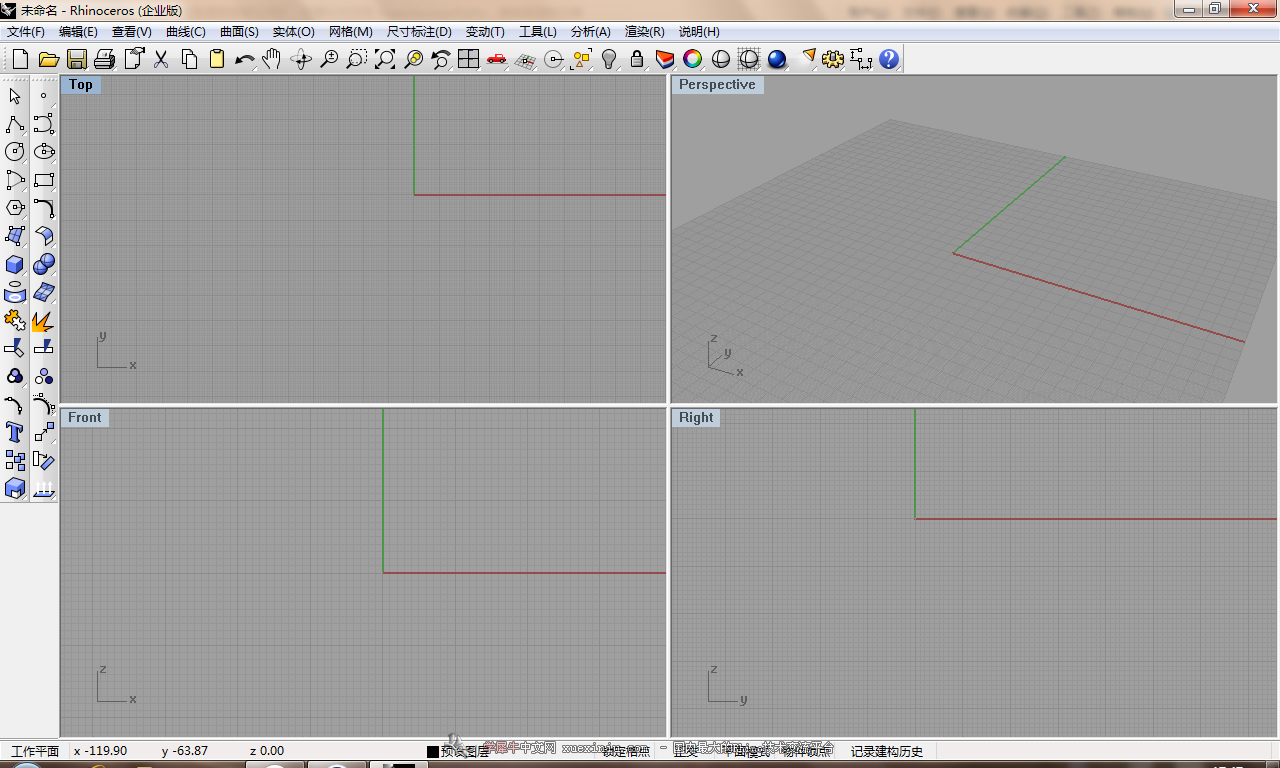Screen dimensions: 1280x768
Task: Select the Trim tool
Action: [15, 349]
